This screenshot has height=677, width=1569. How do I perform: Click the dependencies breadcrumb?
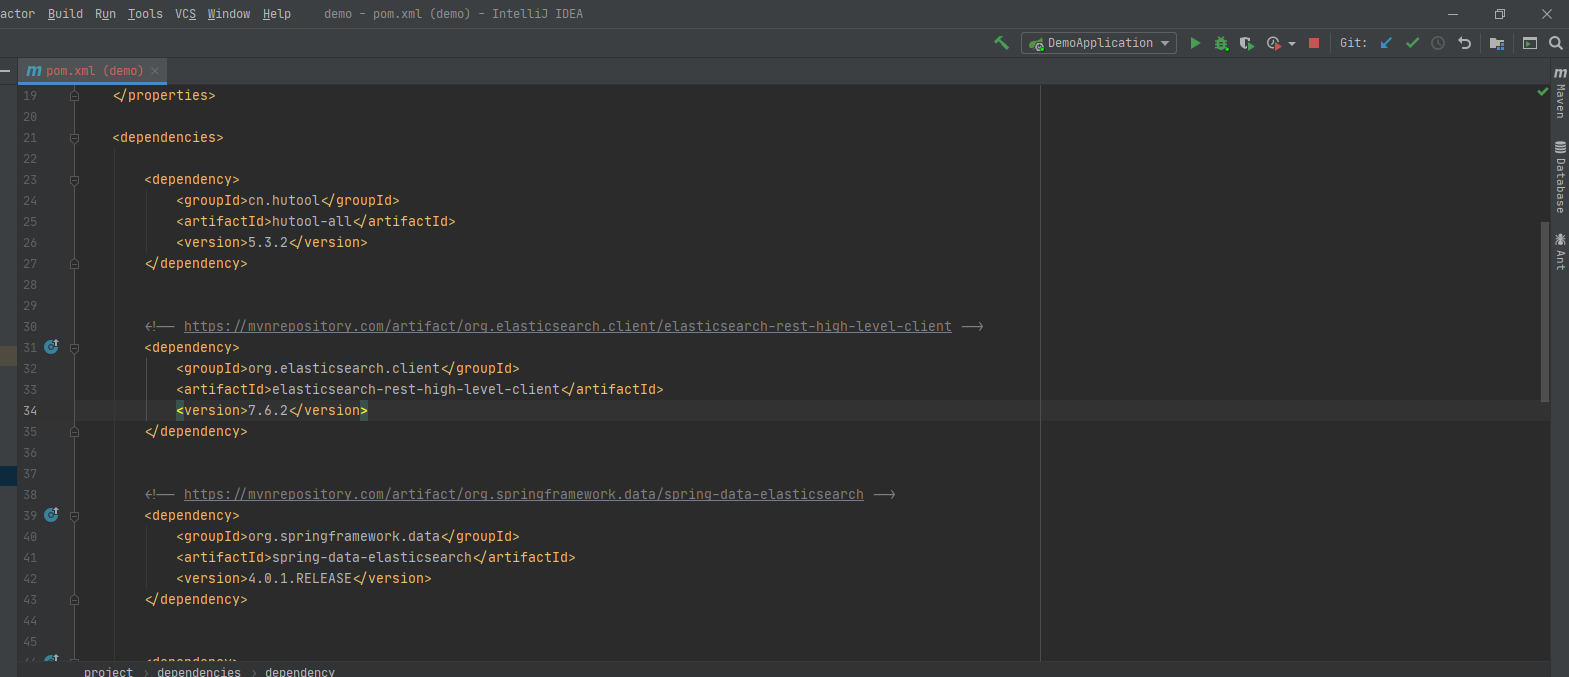[199, 671]
